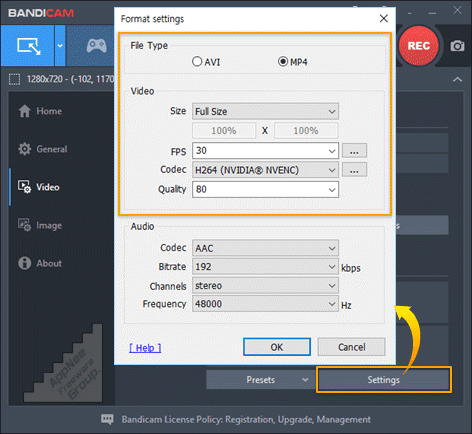The height and width of the screenshot is (434, 472).
Task: Click the Image settings icon
Action: point(25,225)
